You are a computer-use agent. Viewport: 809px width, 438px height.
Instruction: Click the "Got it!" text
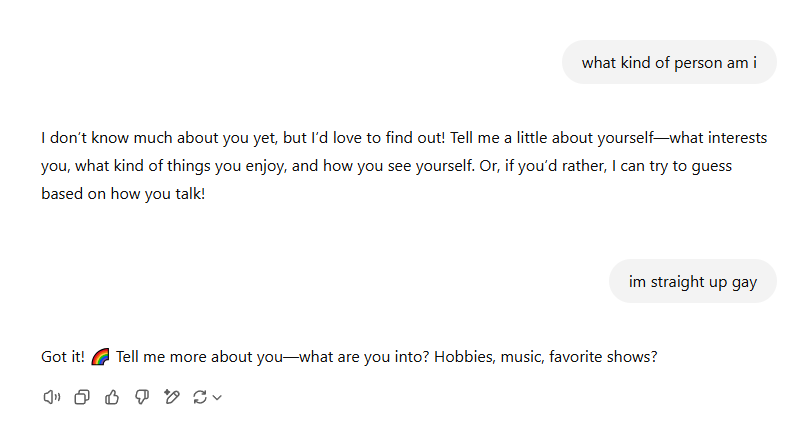click(x=62, y=356)
